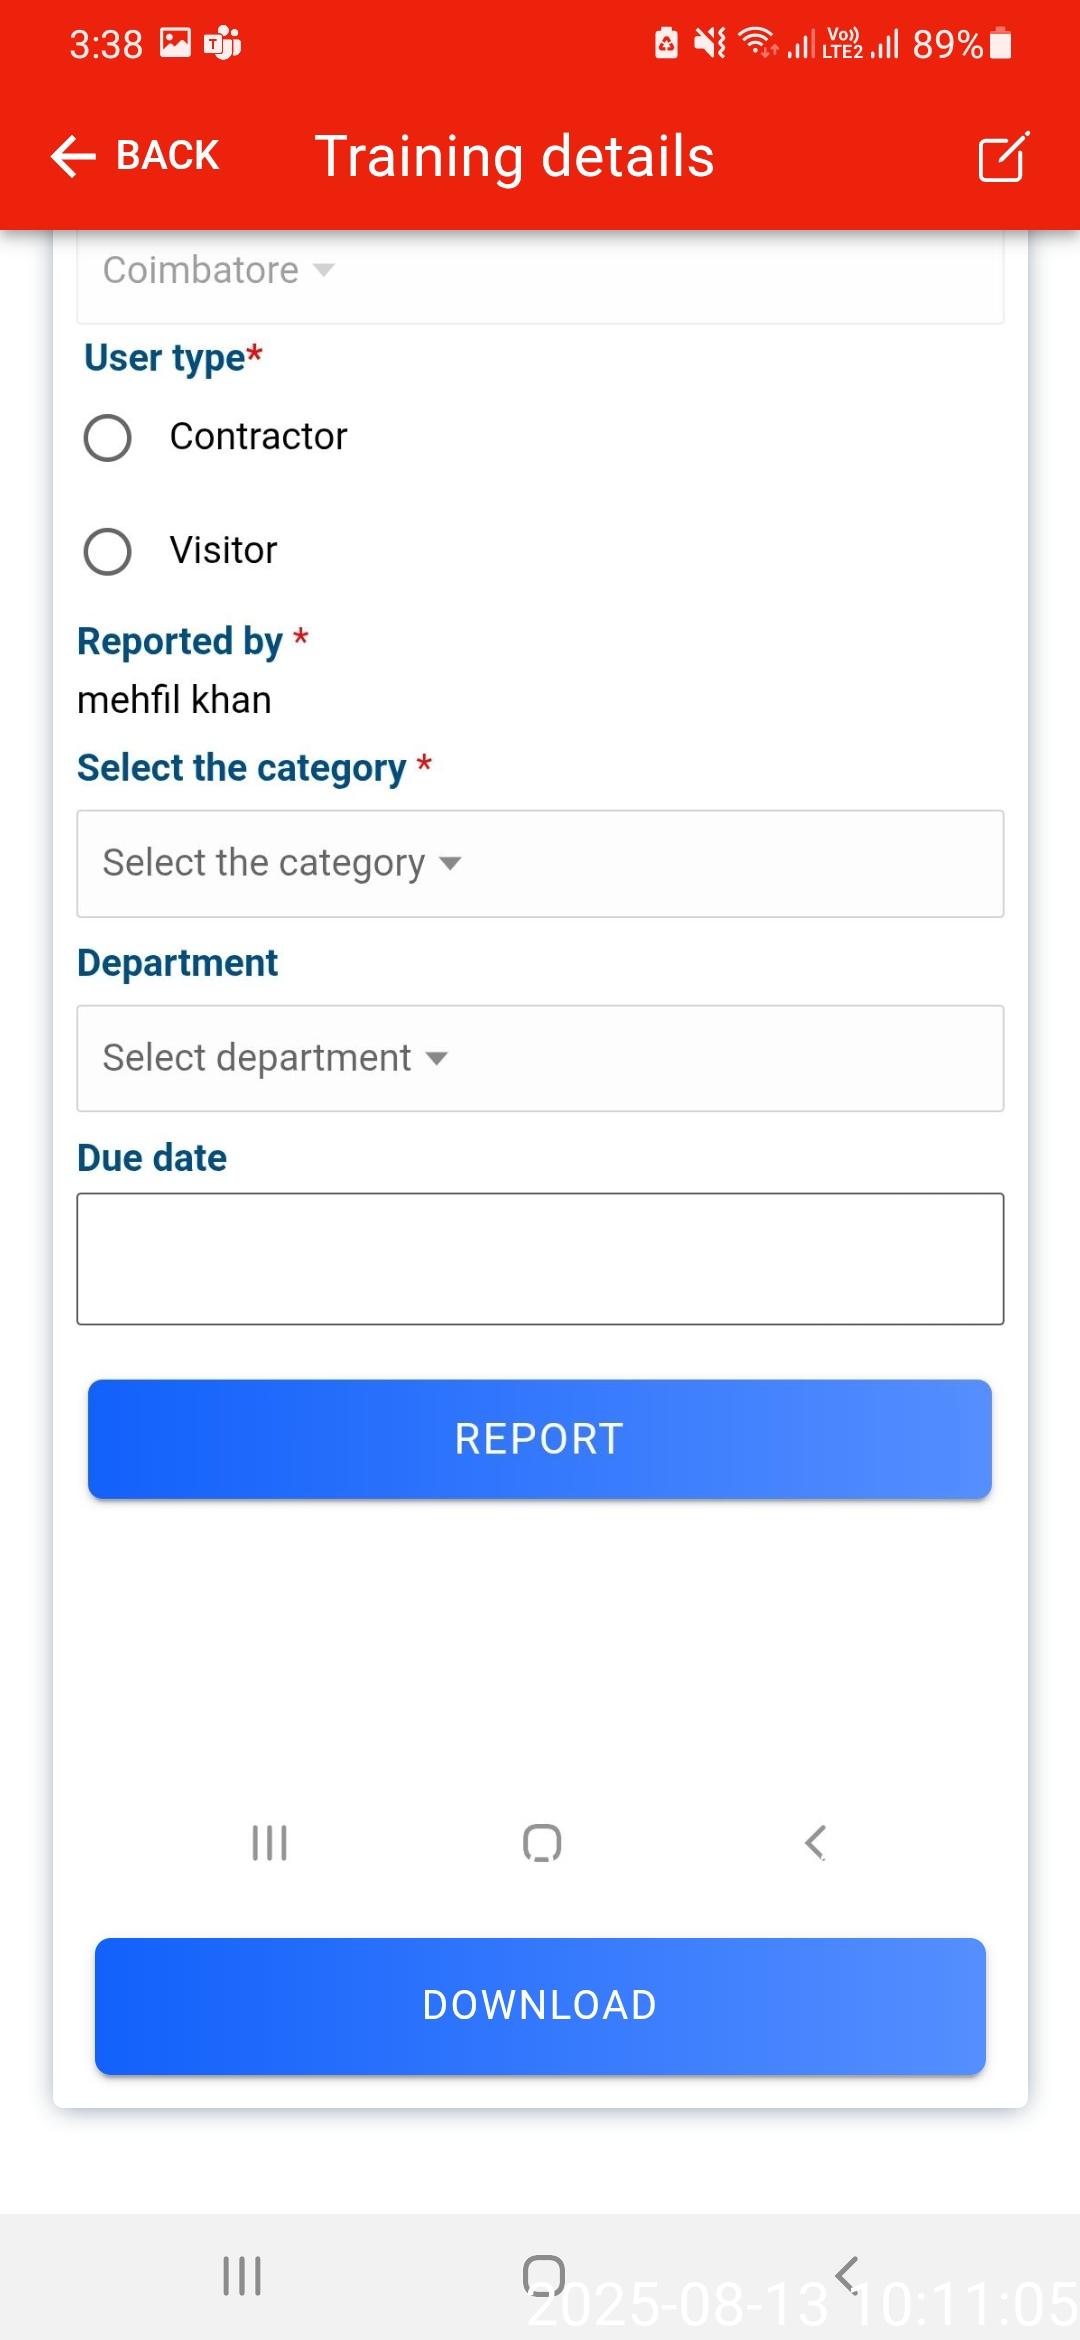
Task: Tap the Wi-Fi status icon
Action: pyautogui.click(x=758, y=43)
